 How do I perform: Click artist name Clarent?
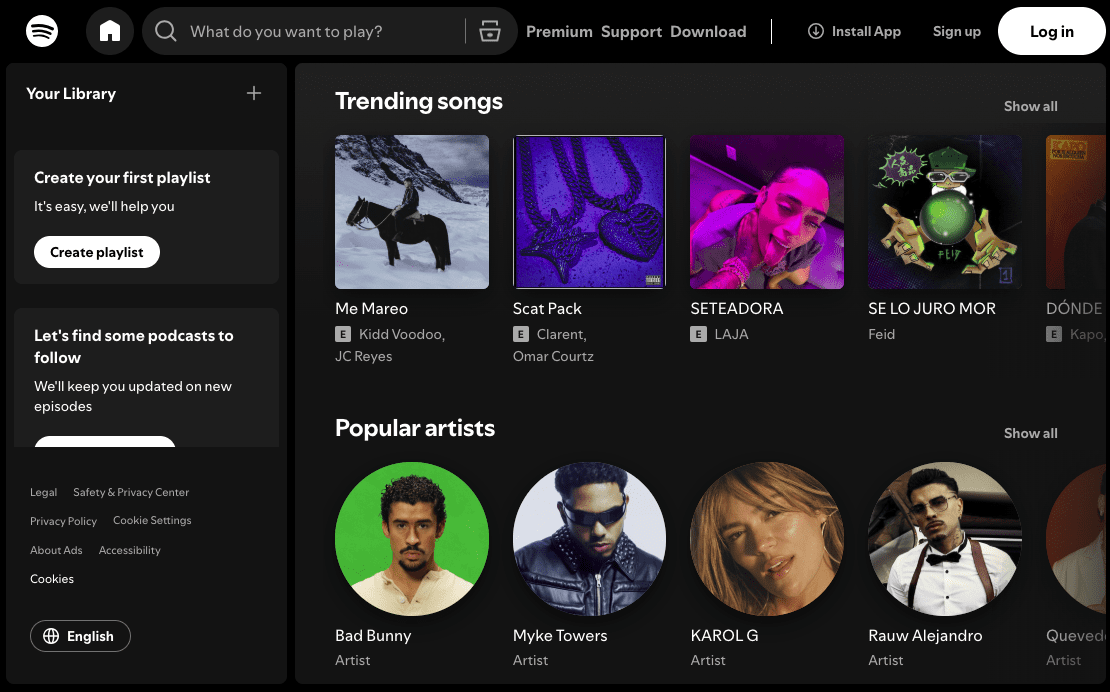(x=561, y=334)
